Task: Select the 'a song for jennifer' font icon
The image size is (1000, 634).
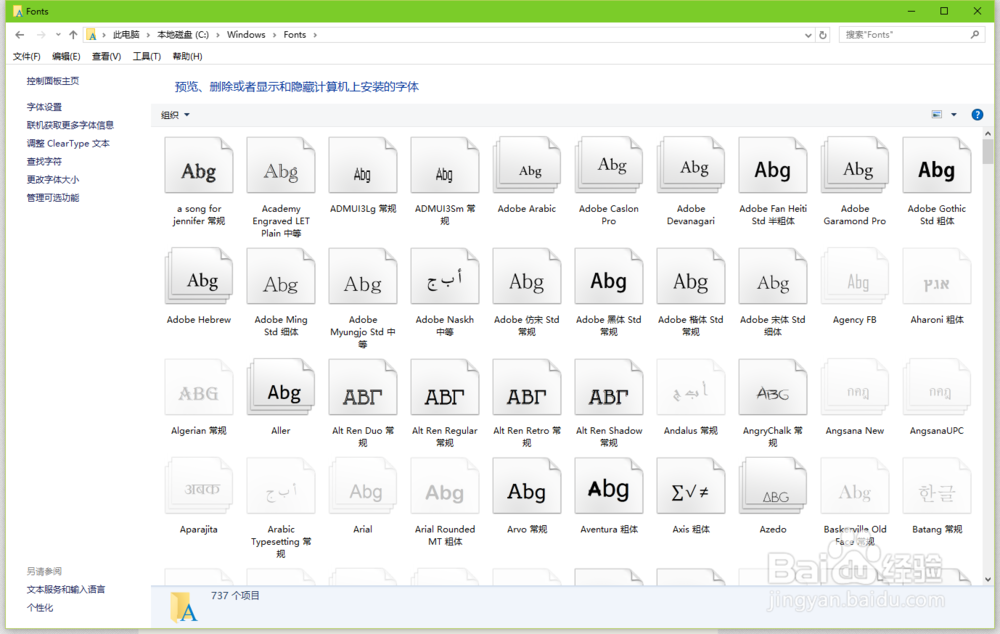Action: tap(198, 165)
